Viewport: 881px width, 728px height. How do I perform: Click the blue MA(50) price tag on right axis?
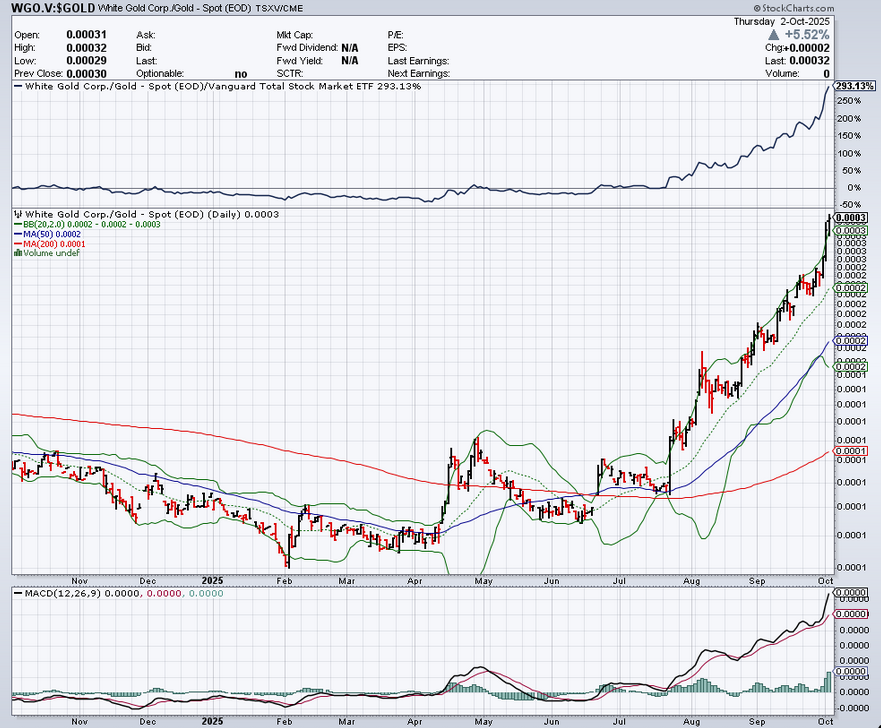coord(850,341)
